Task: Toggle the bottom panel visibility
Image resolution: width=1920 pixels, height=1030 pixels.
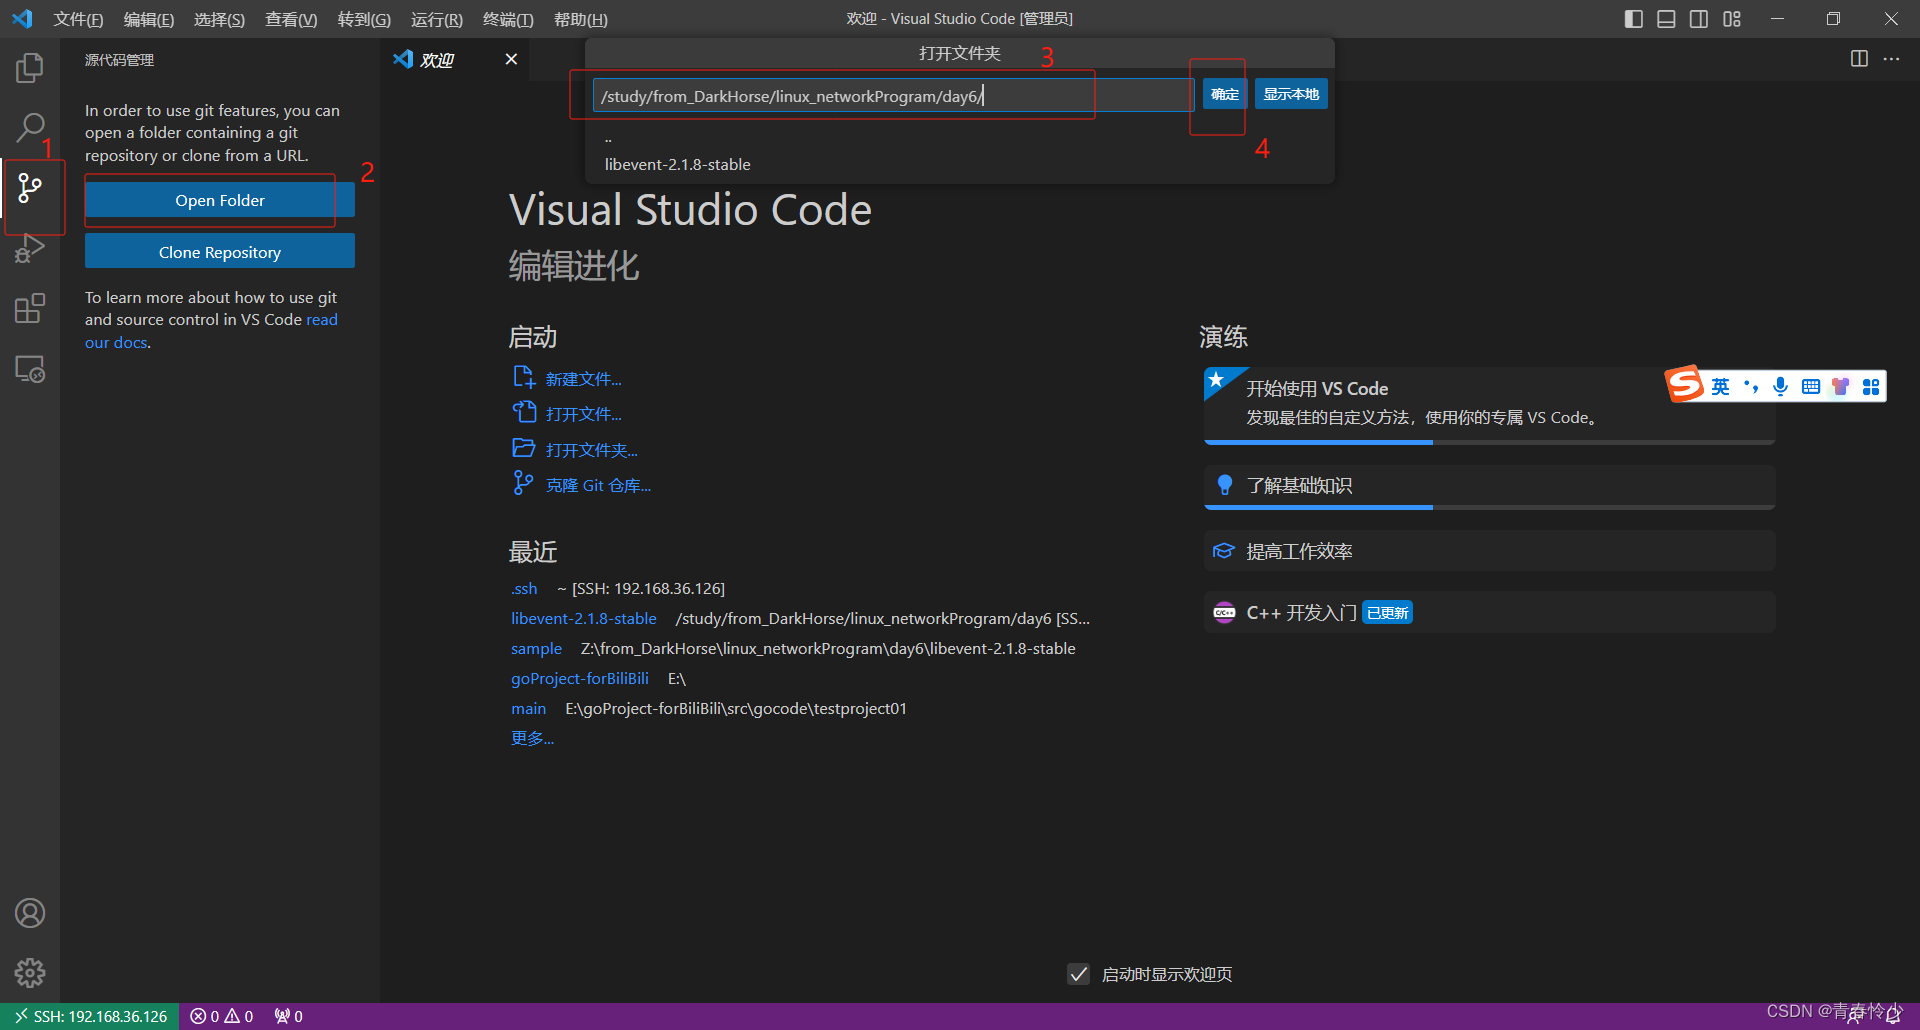Action: (1666, 18)
